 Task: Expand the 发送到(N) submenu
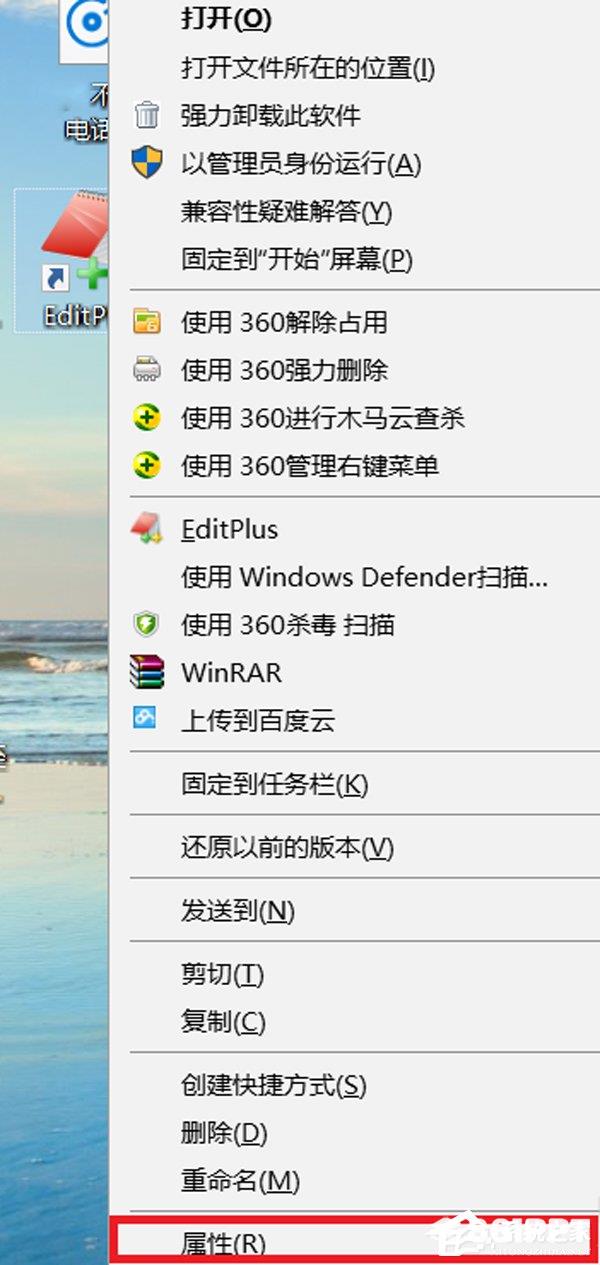point(238,910)
